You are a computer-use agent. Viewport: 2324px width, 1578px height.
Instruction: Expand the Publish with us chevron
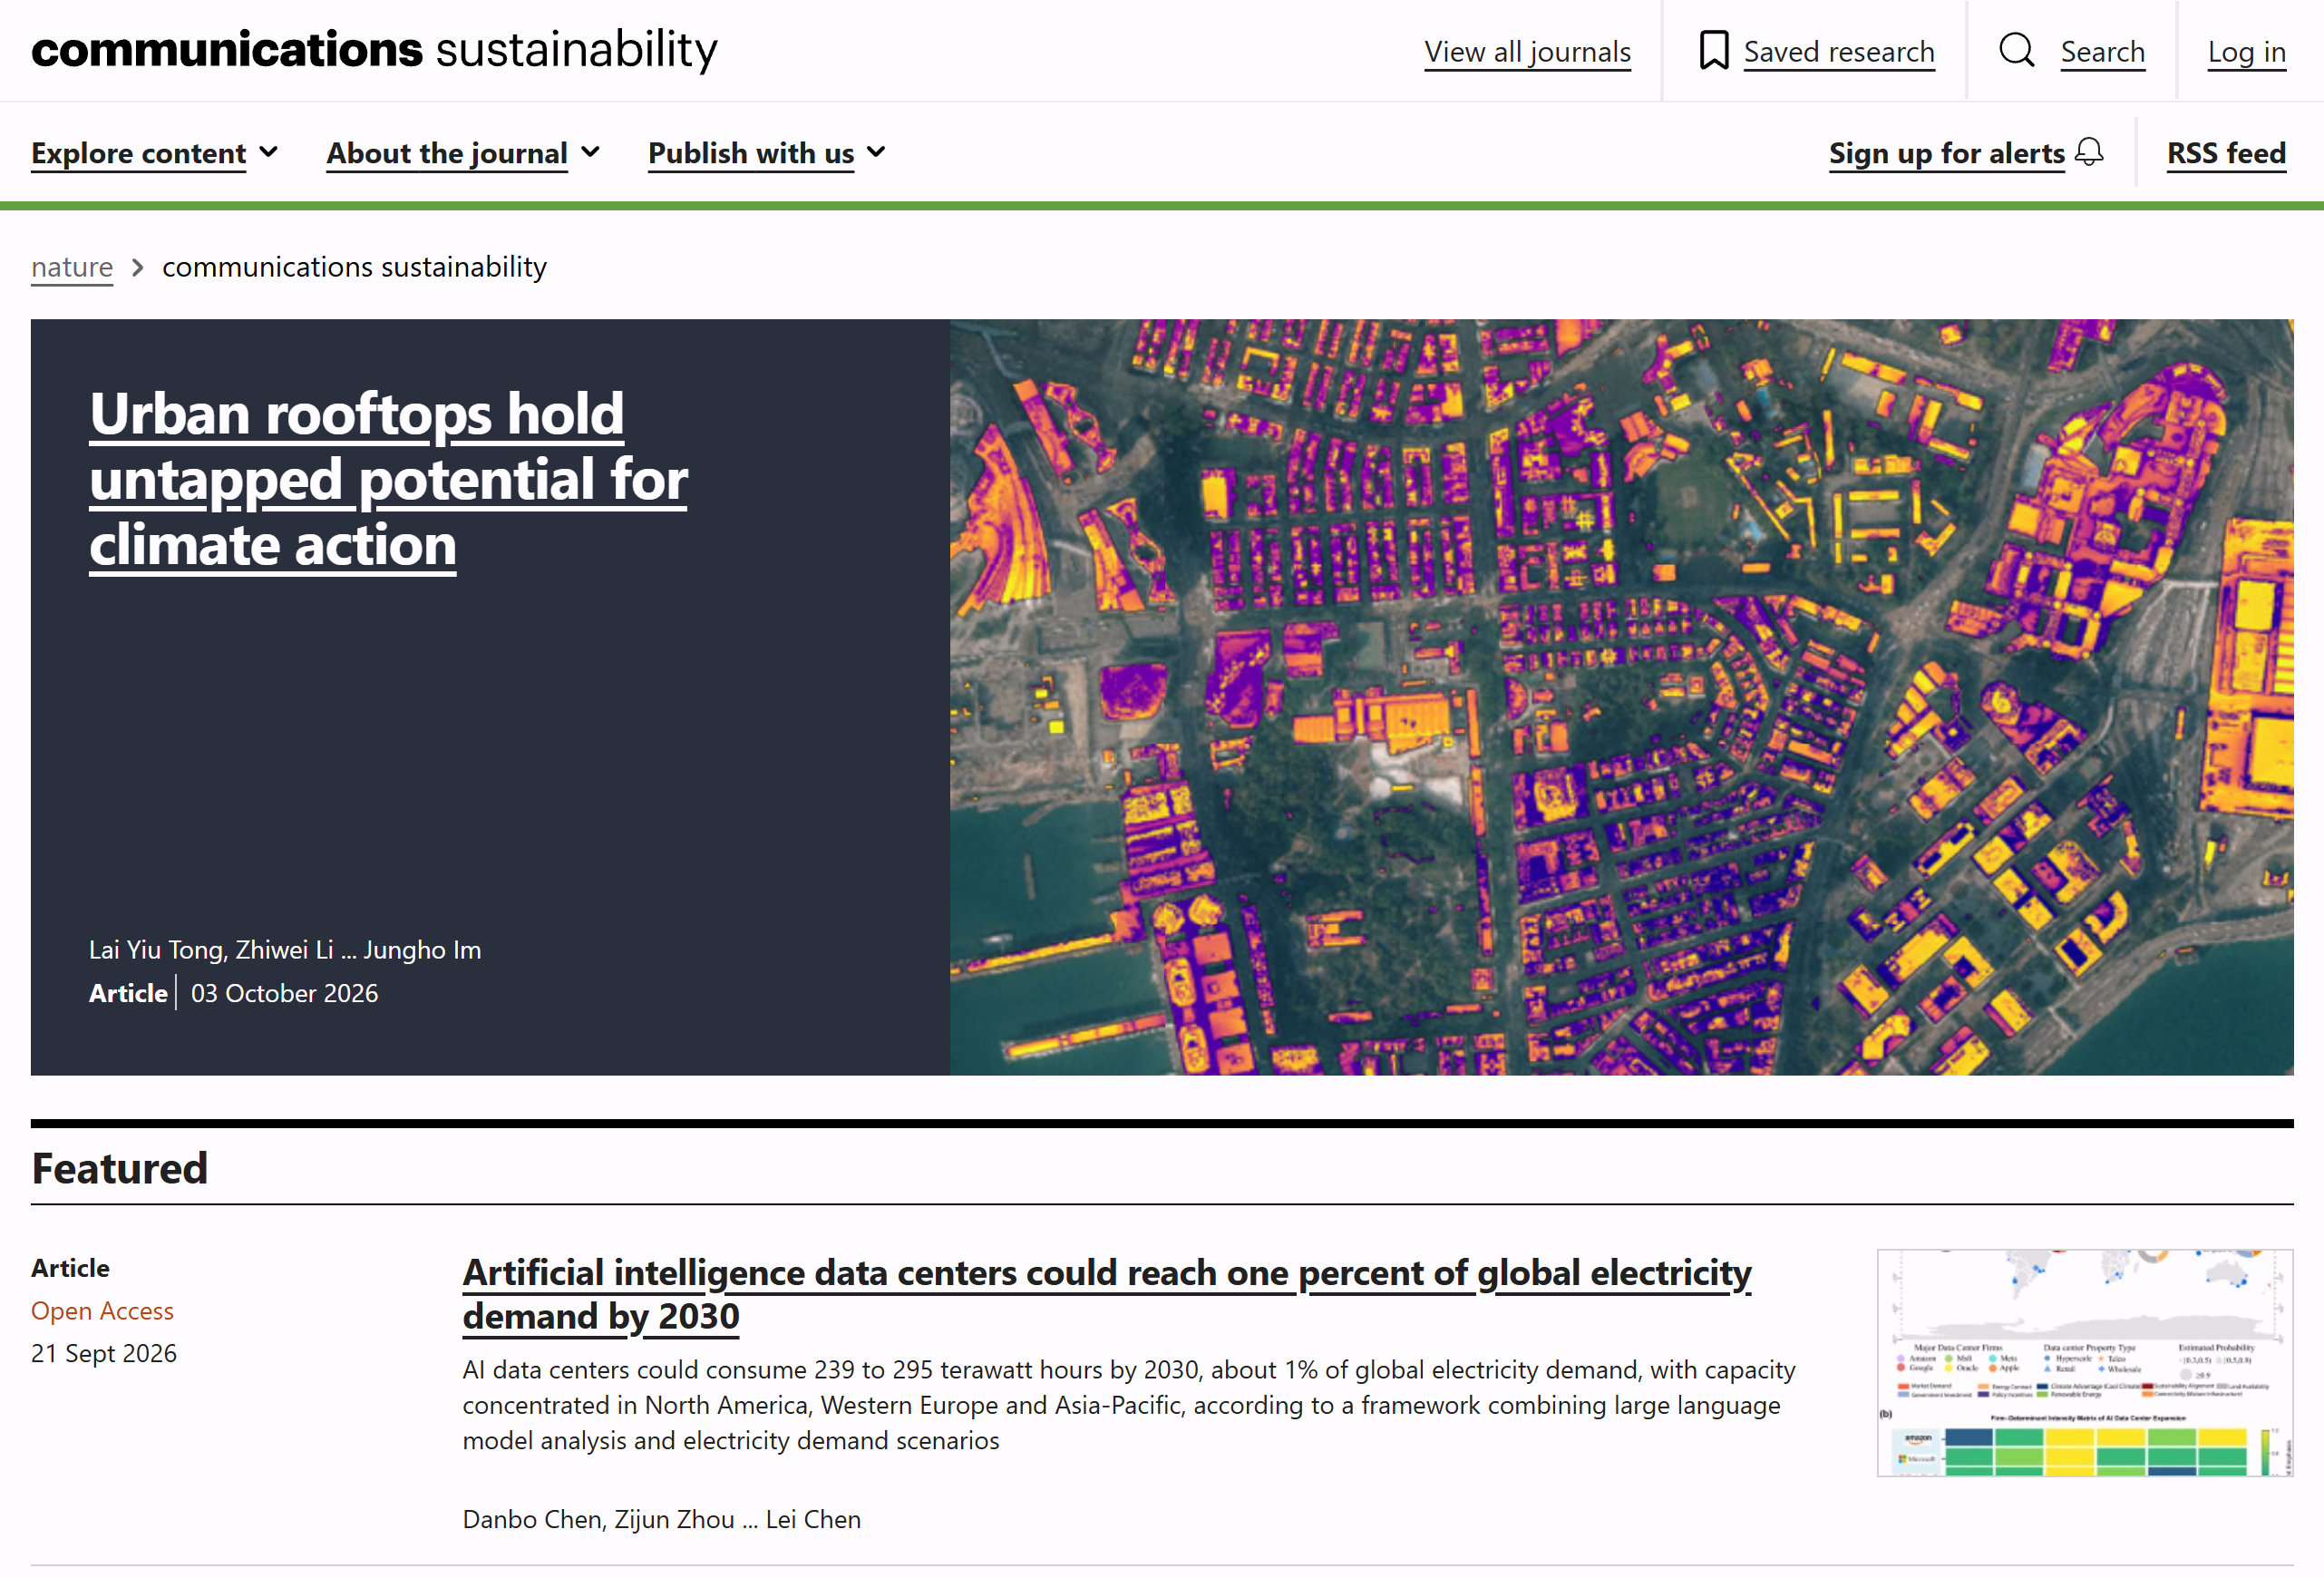(876, 152)
